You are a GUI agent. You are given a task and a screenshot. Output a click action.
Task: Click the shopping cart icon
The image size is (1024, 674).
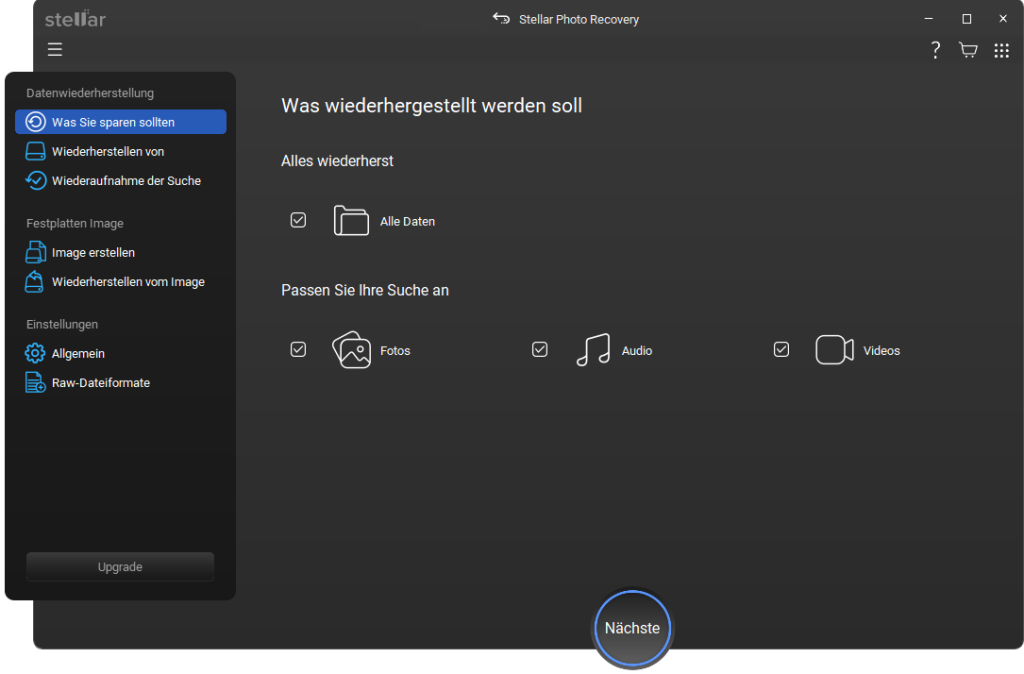pyautogui.click(x=968, y=50)
